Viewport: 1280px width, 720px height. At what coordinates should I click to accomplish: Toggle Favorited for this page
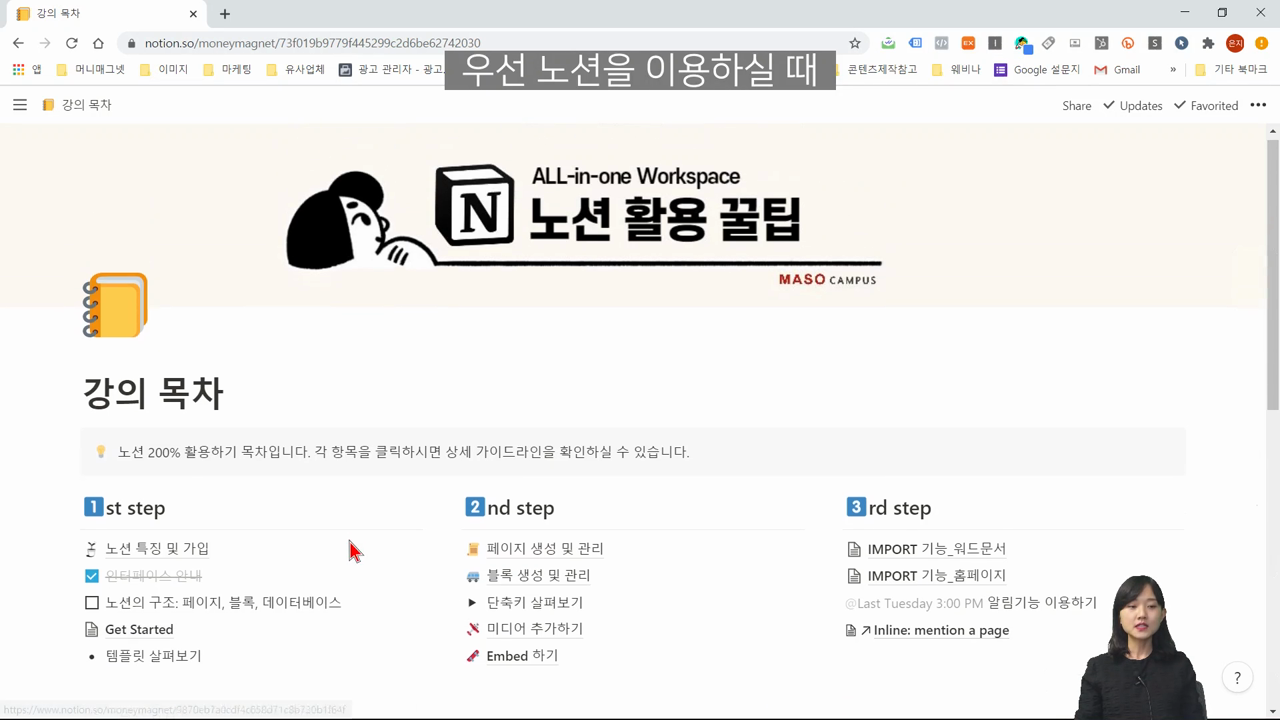pos(1206,105)
